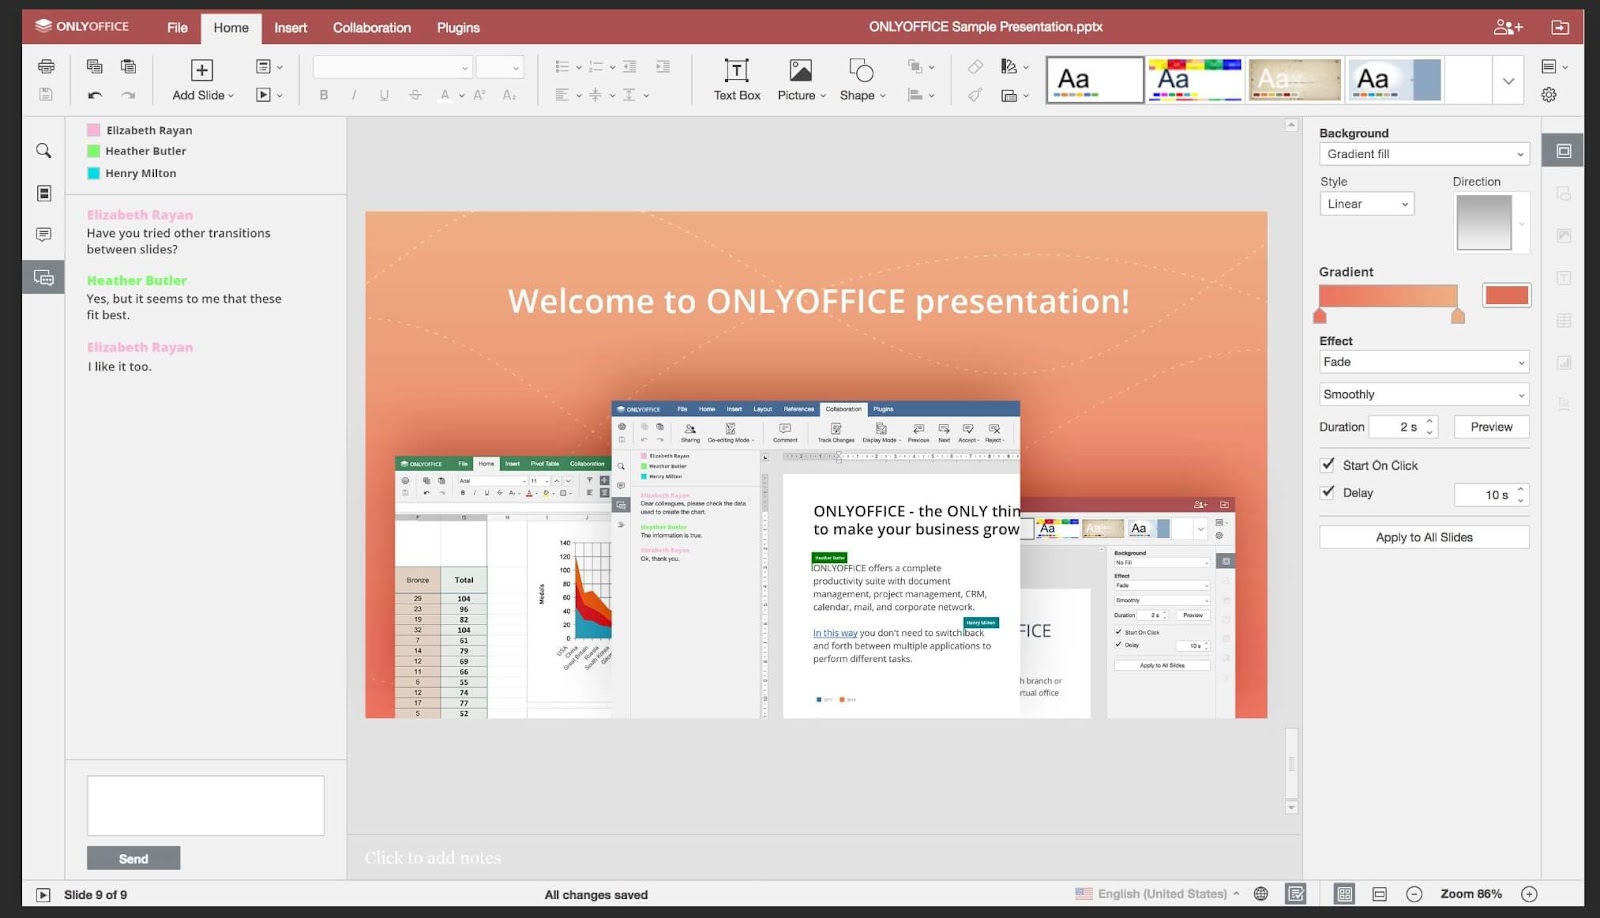Click the Paste icon
Image resolution: width=1600 pixels, height=918 pixels.
tap(128, 67)
